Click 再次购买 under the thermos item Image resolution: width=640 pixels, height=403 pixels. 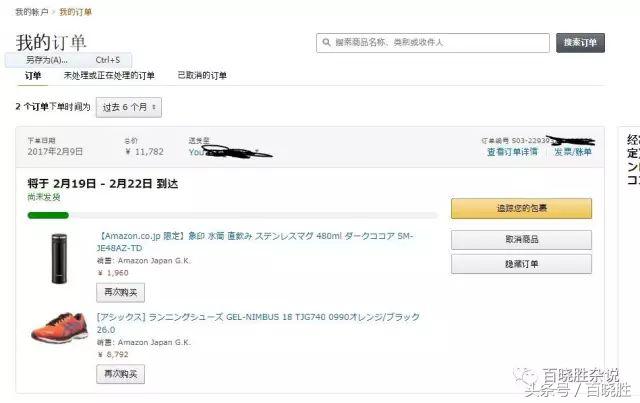coord(121,293)
